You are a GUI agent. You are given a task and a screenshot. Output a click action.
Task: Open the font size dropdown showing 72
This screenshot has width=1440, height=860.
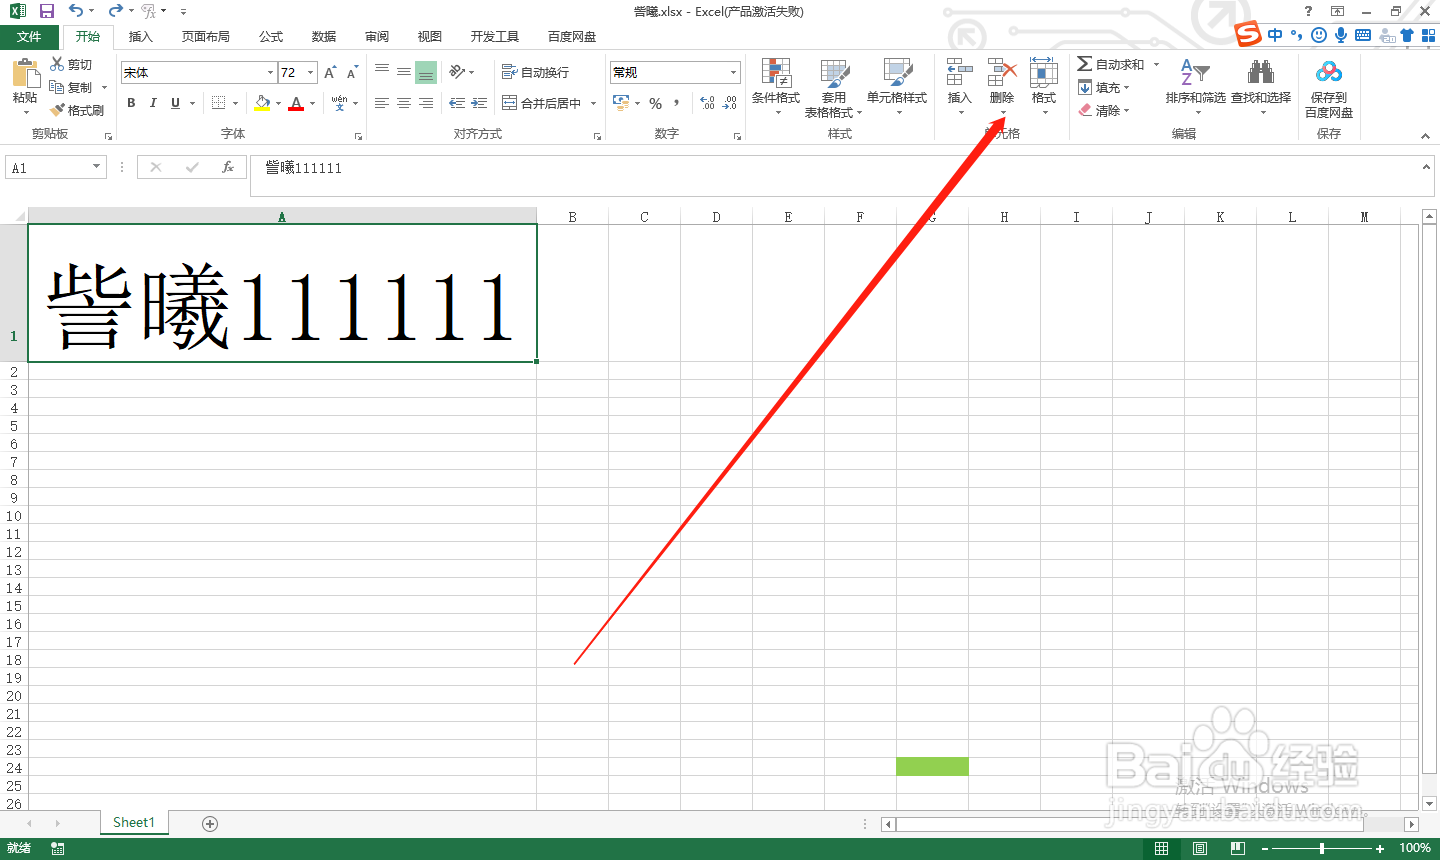tap(311, 72)
